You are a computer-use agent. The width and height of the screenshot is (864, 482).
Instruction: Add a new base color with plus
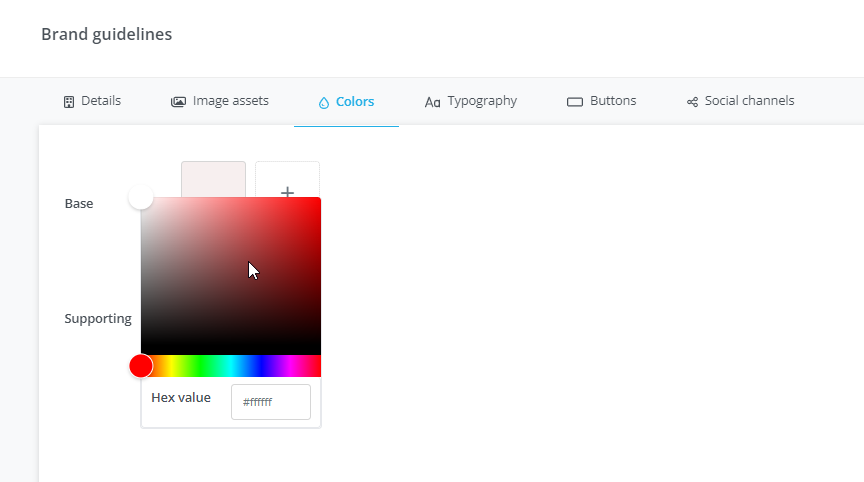[287, 180]
